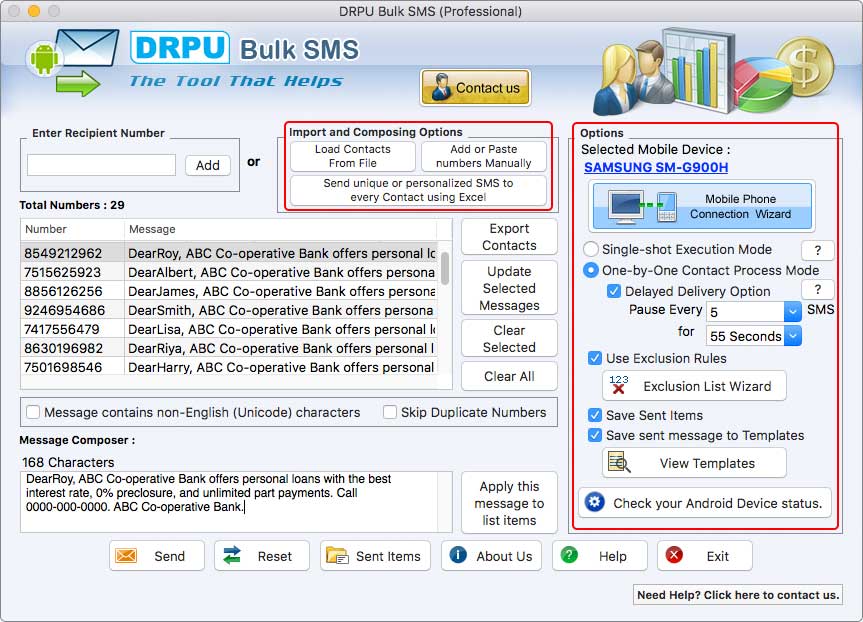Click the magnifier document icon on View Templates

coord(619,463)
